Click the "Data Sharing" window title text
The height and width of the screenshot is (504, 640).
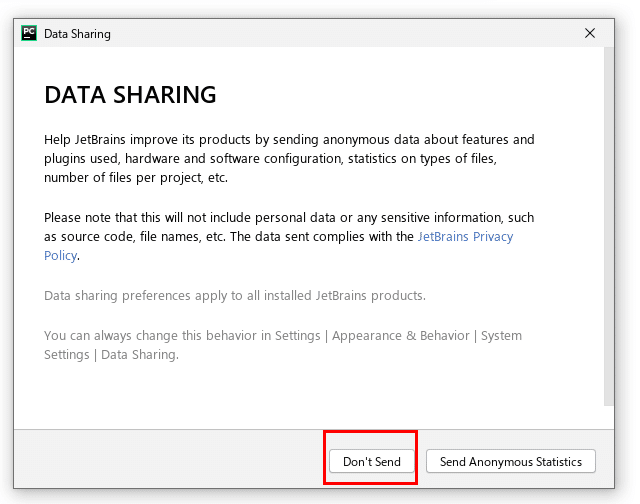coord(77,33)
